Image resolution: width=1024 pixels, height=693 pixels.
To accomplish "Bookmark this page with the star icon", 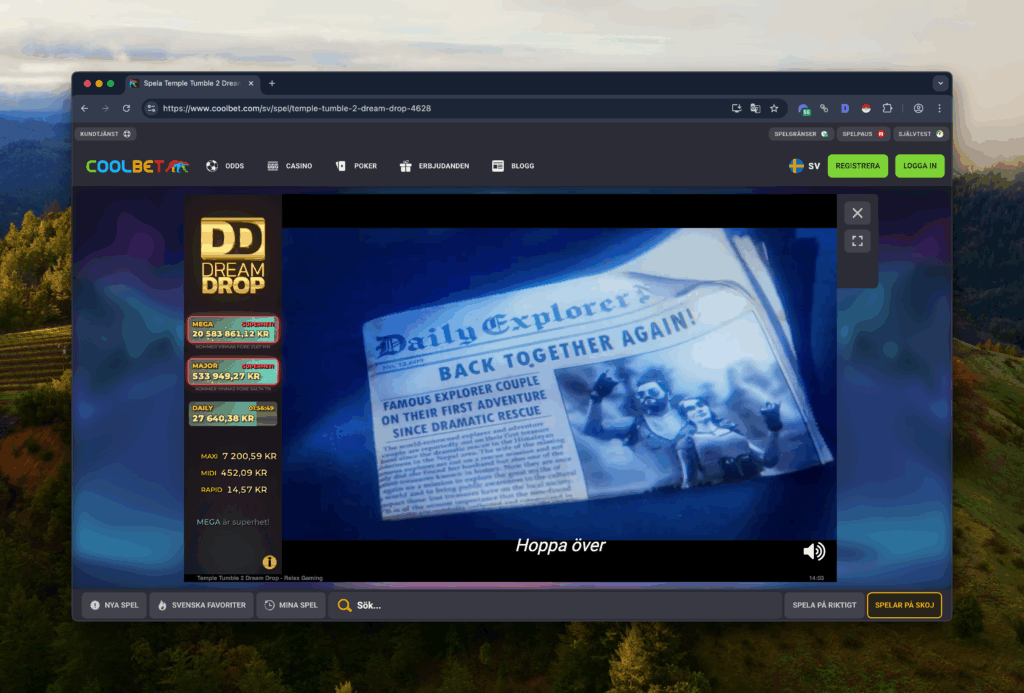I will click(x=774, y=108).
